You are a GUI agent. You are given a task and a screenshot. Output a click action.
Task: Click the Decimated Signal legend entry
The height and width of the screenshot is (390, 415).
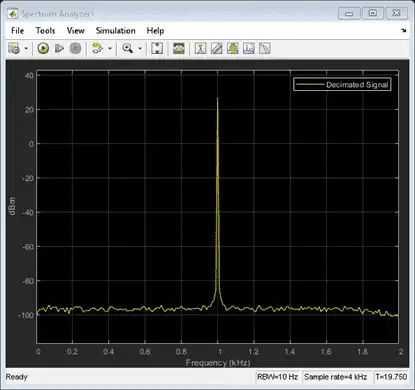[342, 85]
